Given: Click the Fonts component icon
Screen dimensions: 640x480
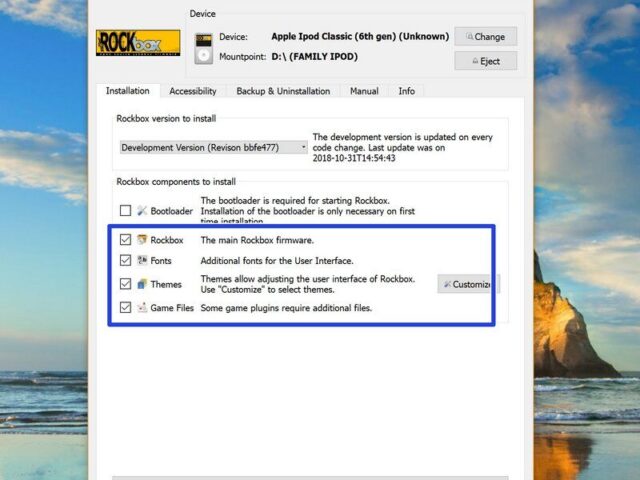Looking at the screenshot, I should pos(142,260).
